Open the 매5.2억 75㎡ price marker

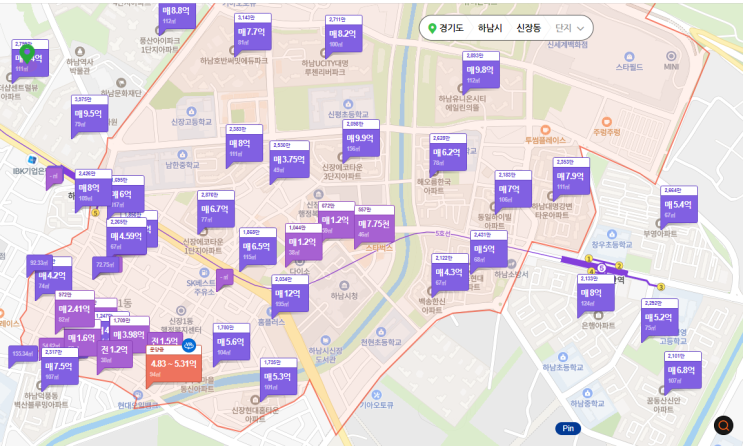(x=660, y=319)
